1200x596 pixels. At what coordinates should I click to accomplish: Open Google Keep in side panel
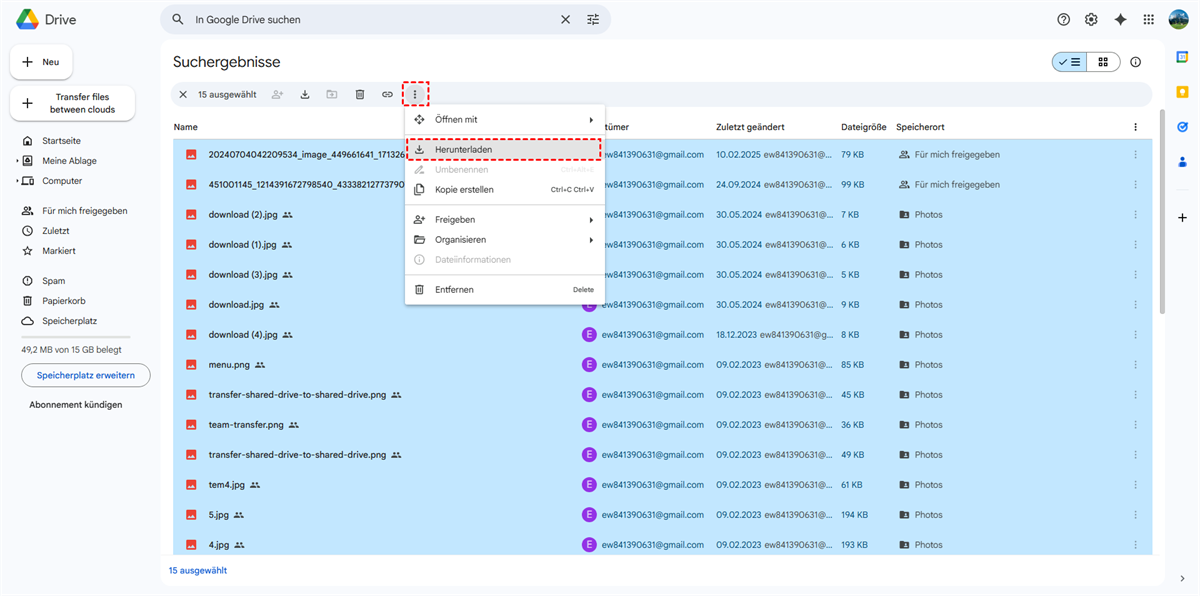(1182, 92)
